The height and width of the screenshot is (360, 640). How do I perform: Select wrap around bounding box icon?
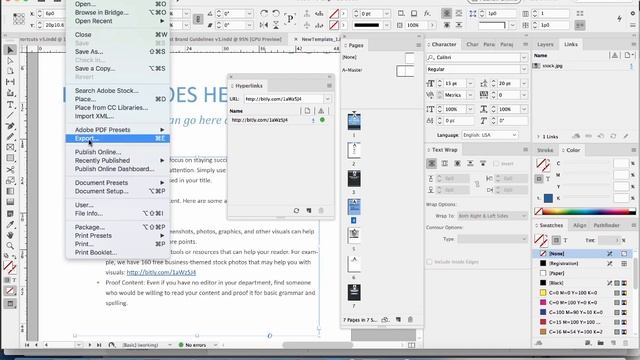pos(444,163)
